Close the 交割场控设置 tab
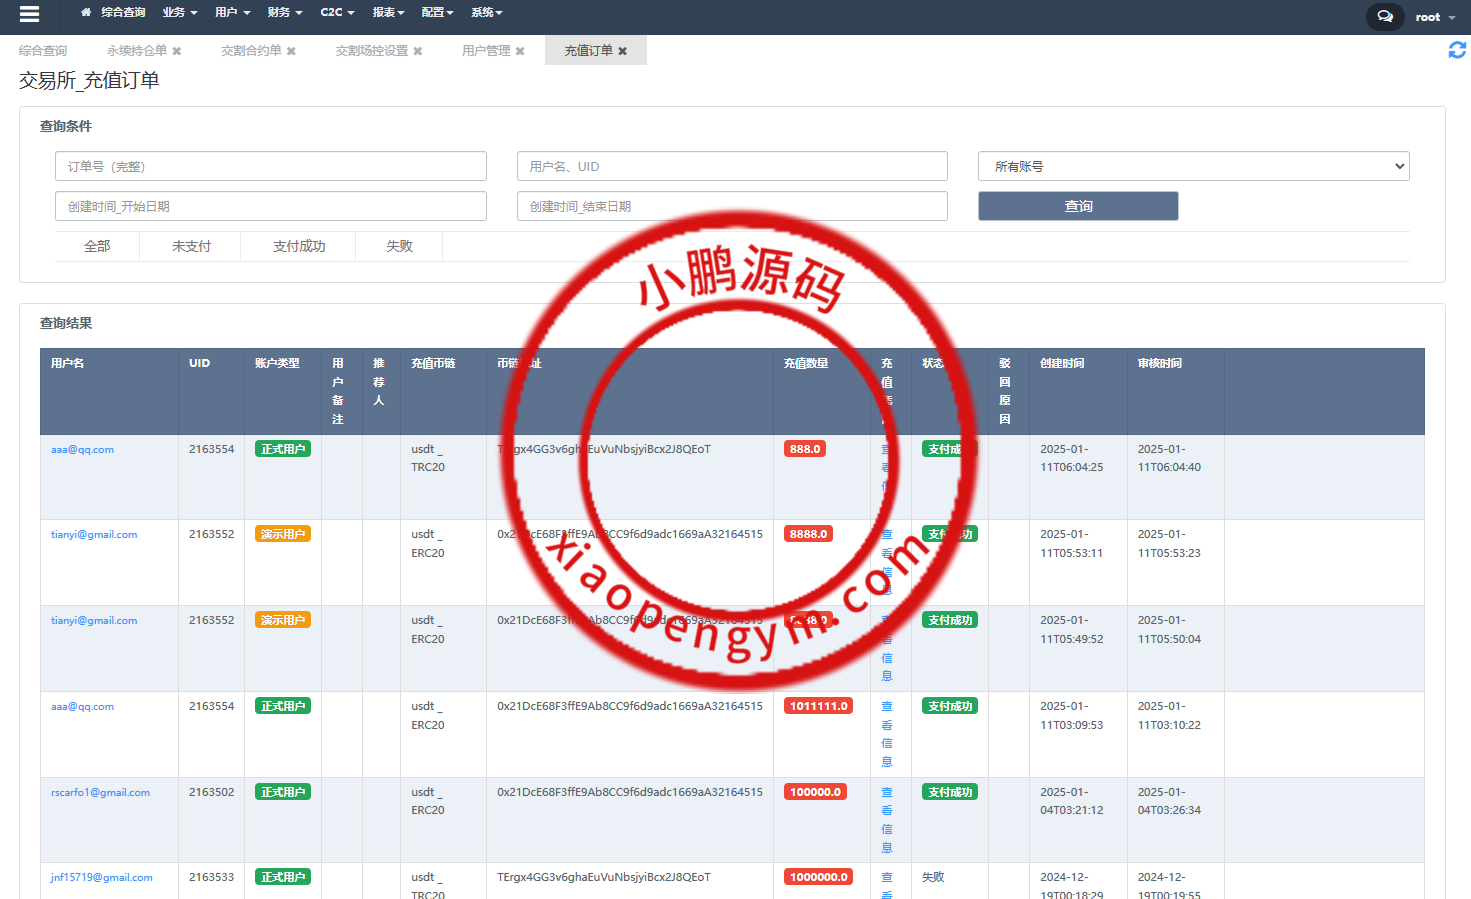The width and height of the screenshot is (1471, 899). [x=418, y=51]
